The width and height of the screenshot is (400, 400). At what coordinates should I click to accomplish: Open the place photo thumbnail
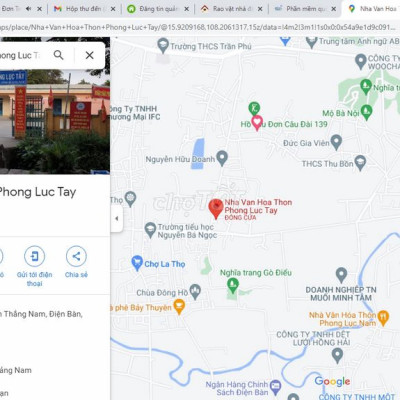[x=55, y=122]
